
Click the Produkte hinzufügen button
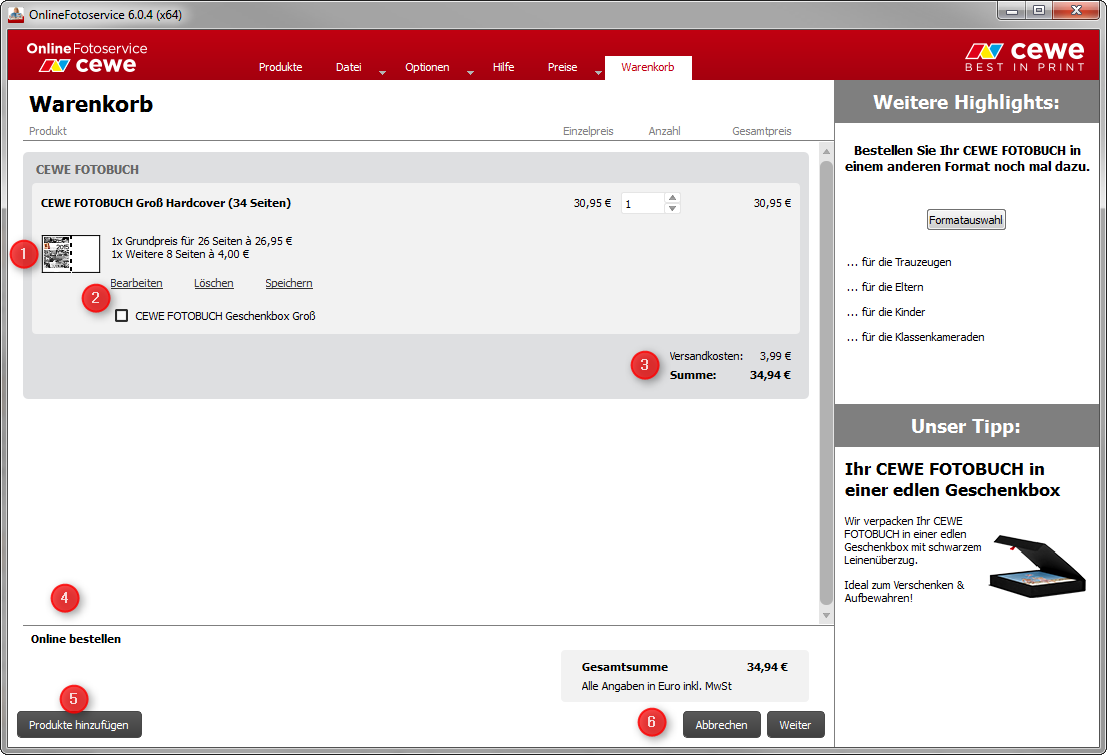(79, 725)
